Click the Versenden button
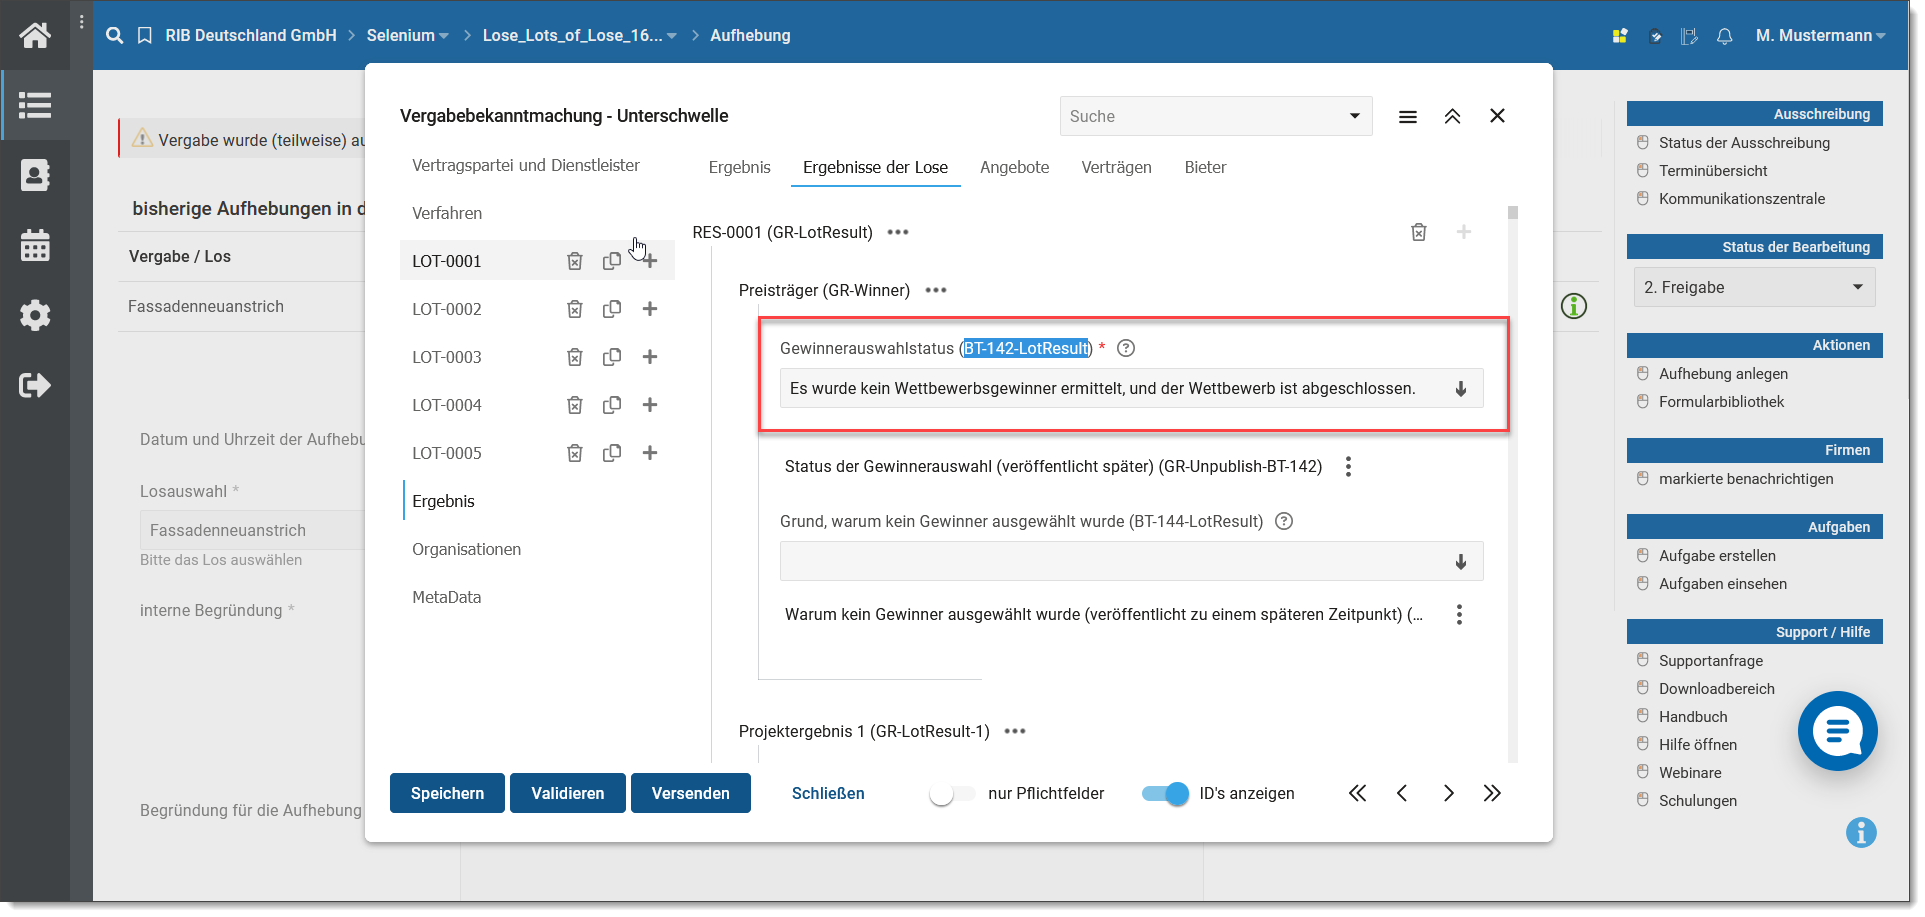The width and height of the screenshot is (1925, 917). [691, 793]
